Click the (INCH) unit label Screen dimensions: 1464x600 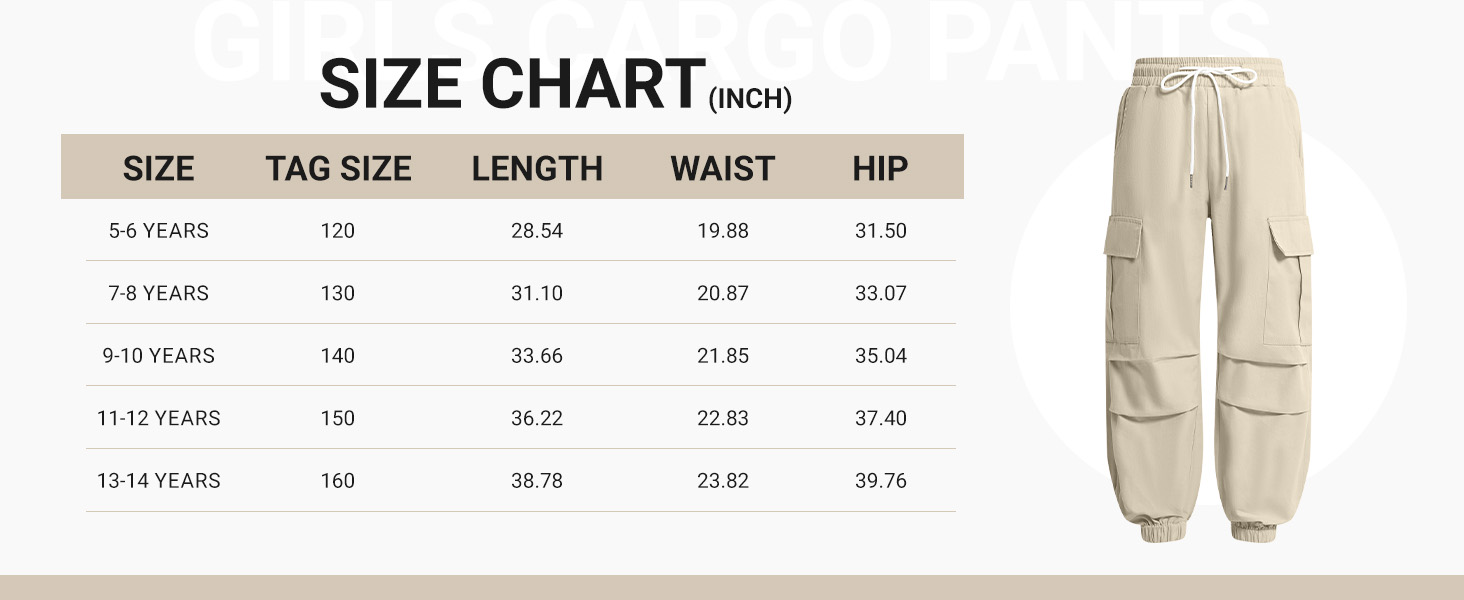(750, 100)
